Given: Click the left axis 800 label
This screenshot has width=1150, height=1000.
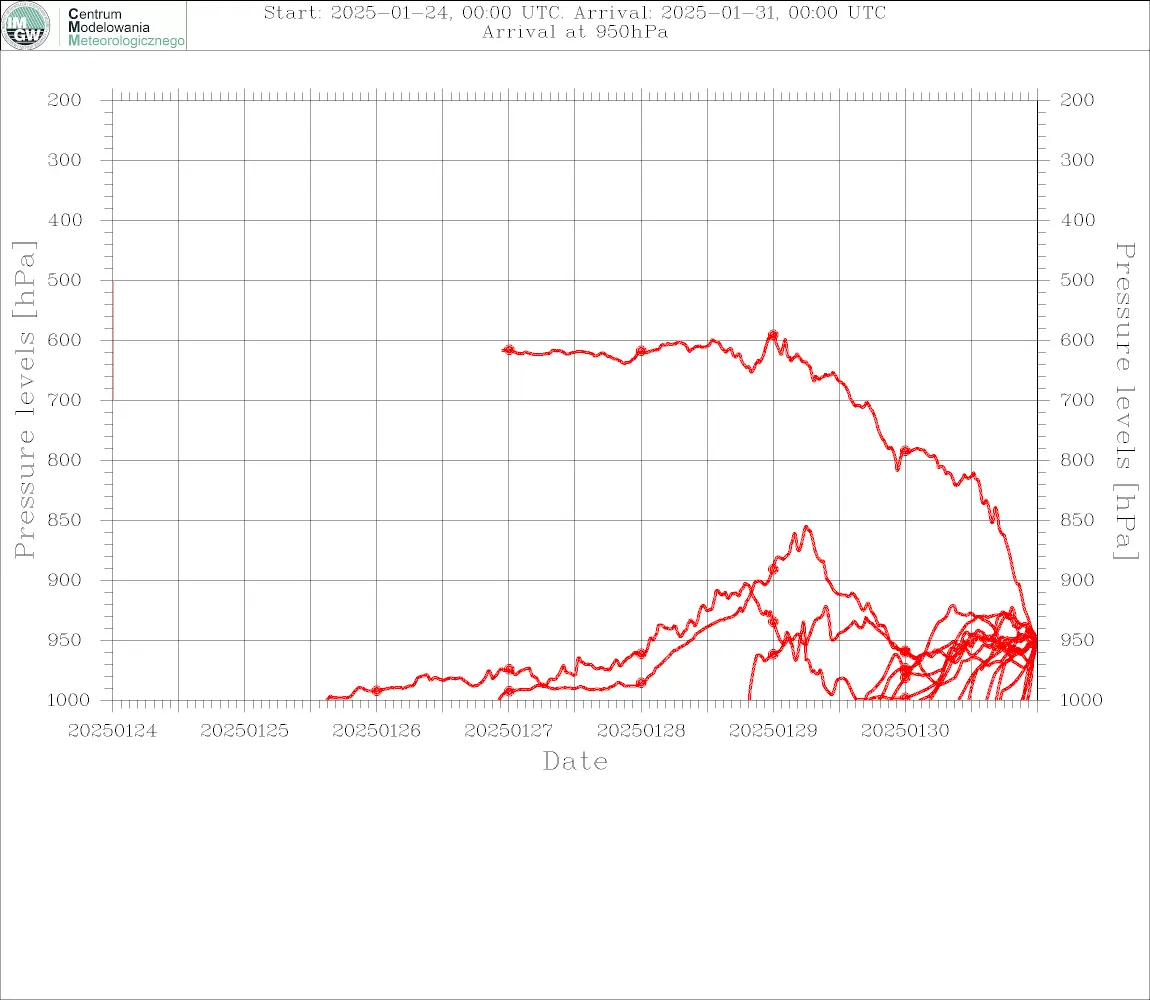Looking at the screenshot, I should click(x=65, y=460).
